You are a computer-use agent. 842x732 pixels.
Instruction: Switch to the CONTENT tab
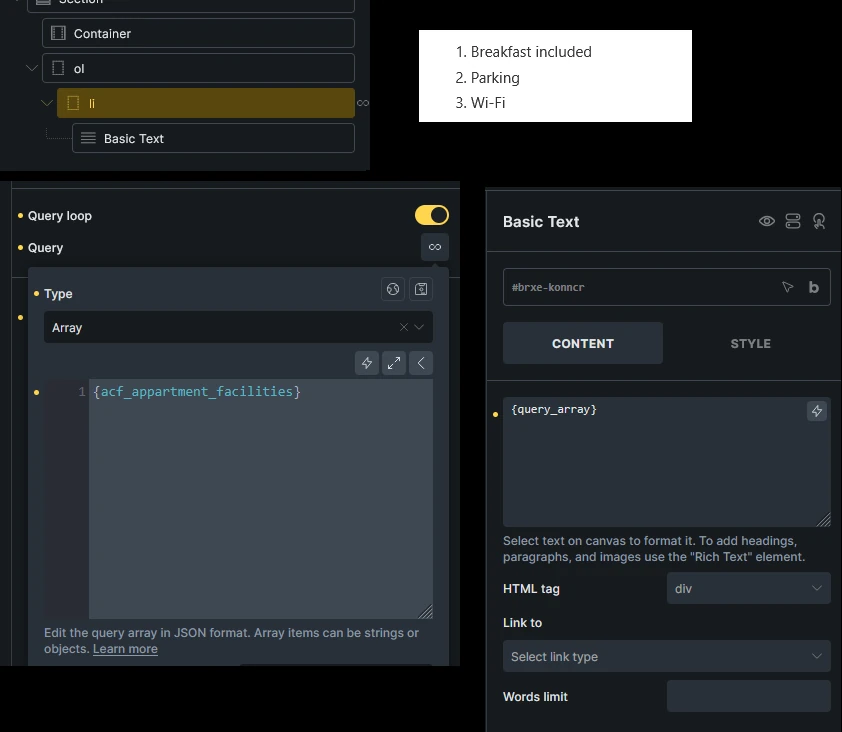click(x=583, y=343)
